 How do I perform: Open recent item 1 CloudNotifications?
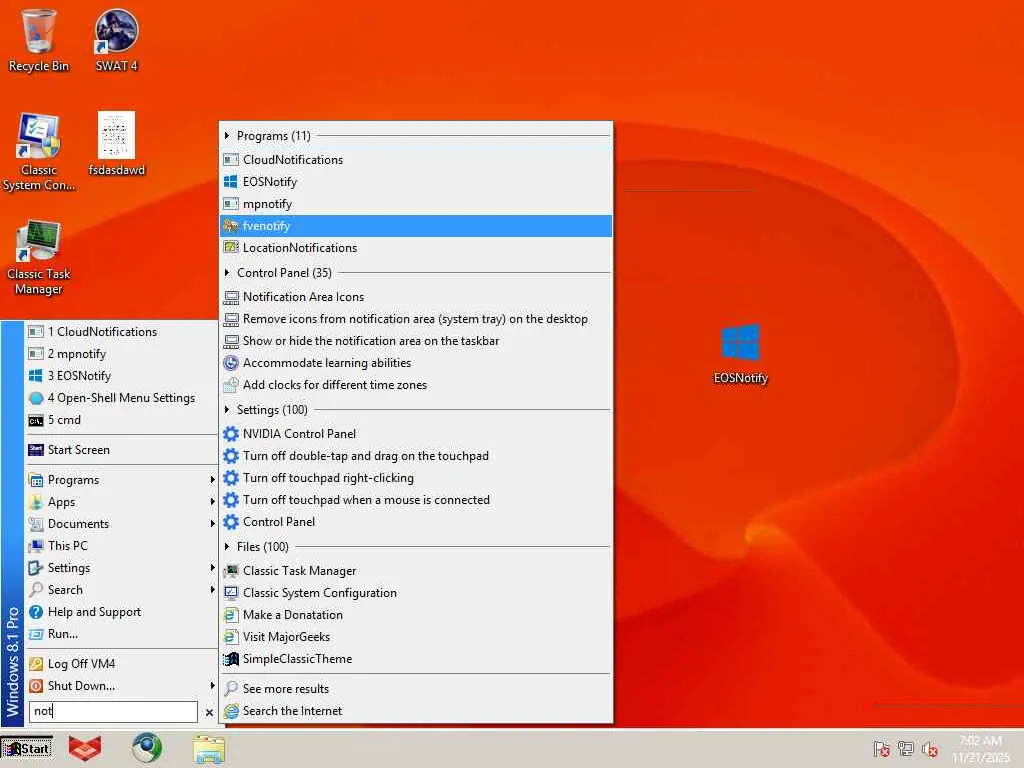click(121, 332)
